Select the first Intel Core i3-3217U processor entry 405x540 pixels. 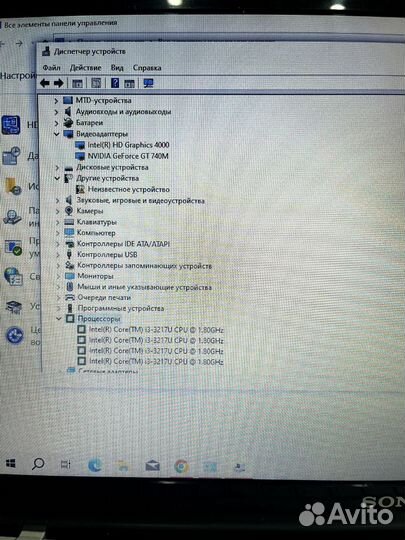click(x=156, y=330)
